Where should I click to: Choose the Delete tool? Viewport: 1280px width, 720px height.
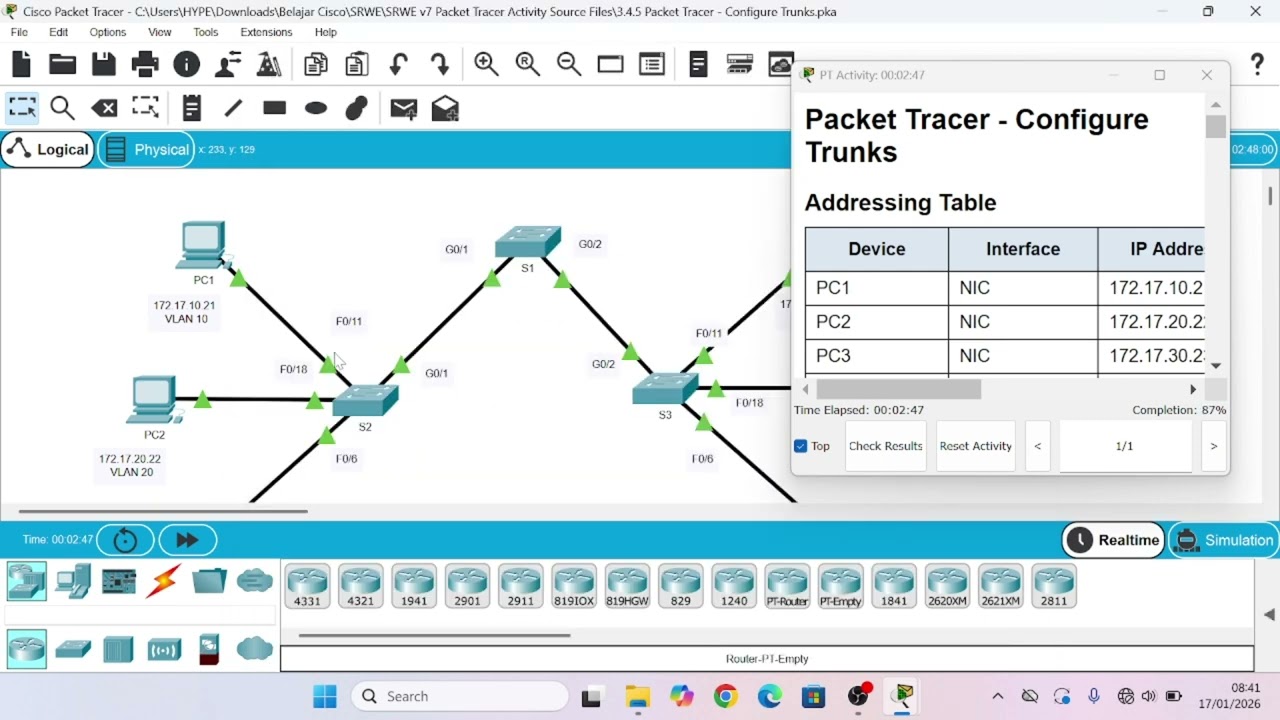tap(104, 108)
